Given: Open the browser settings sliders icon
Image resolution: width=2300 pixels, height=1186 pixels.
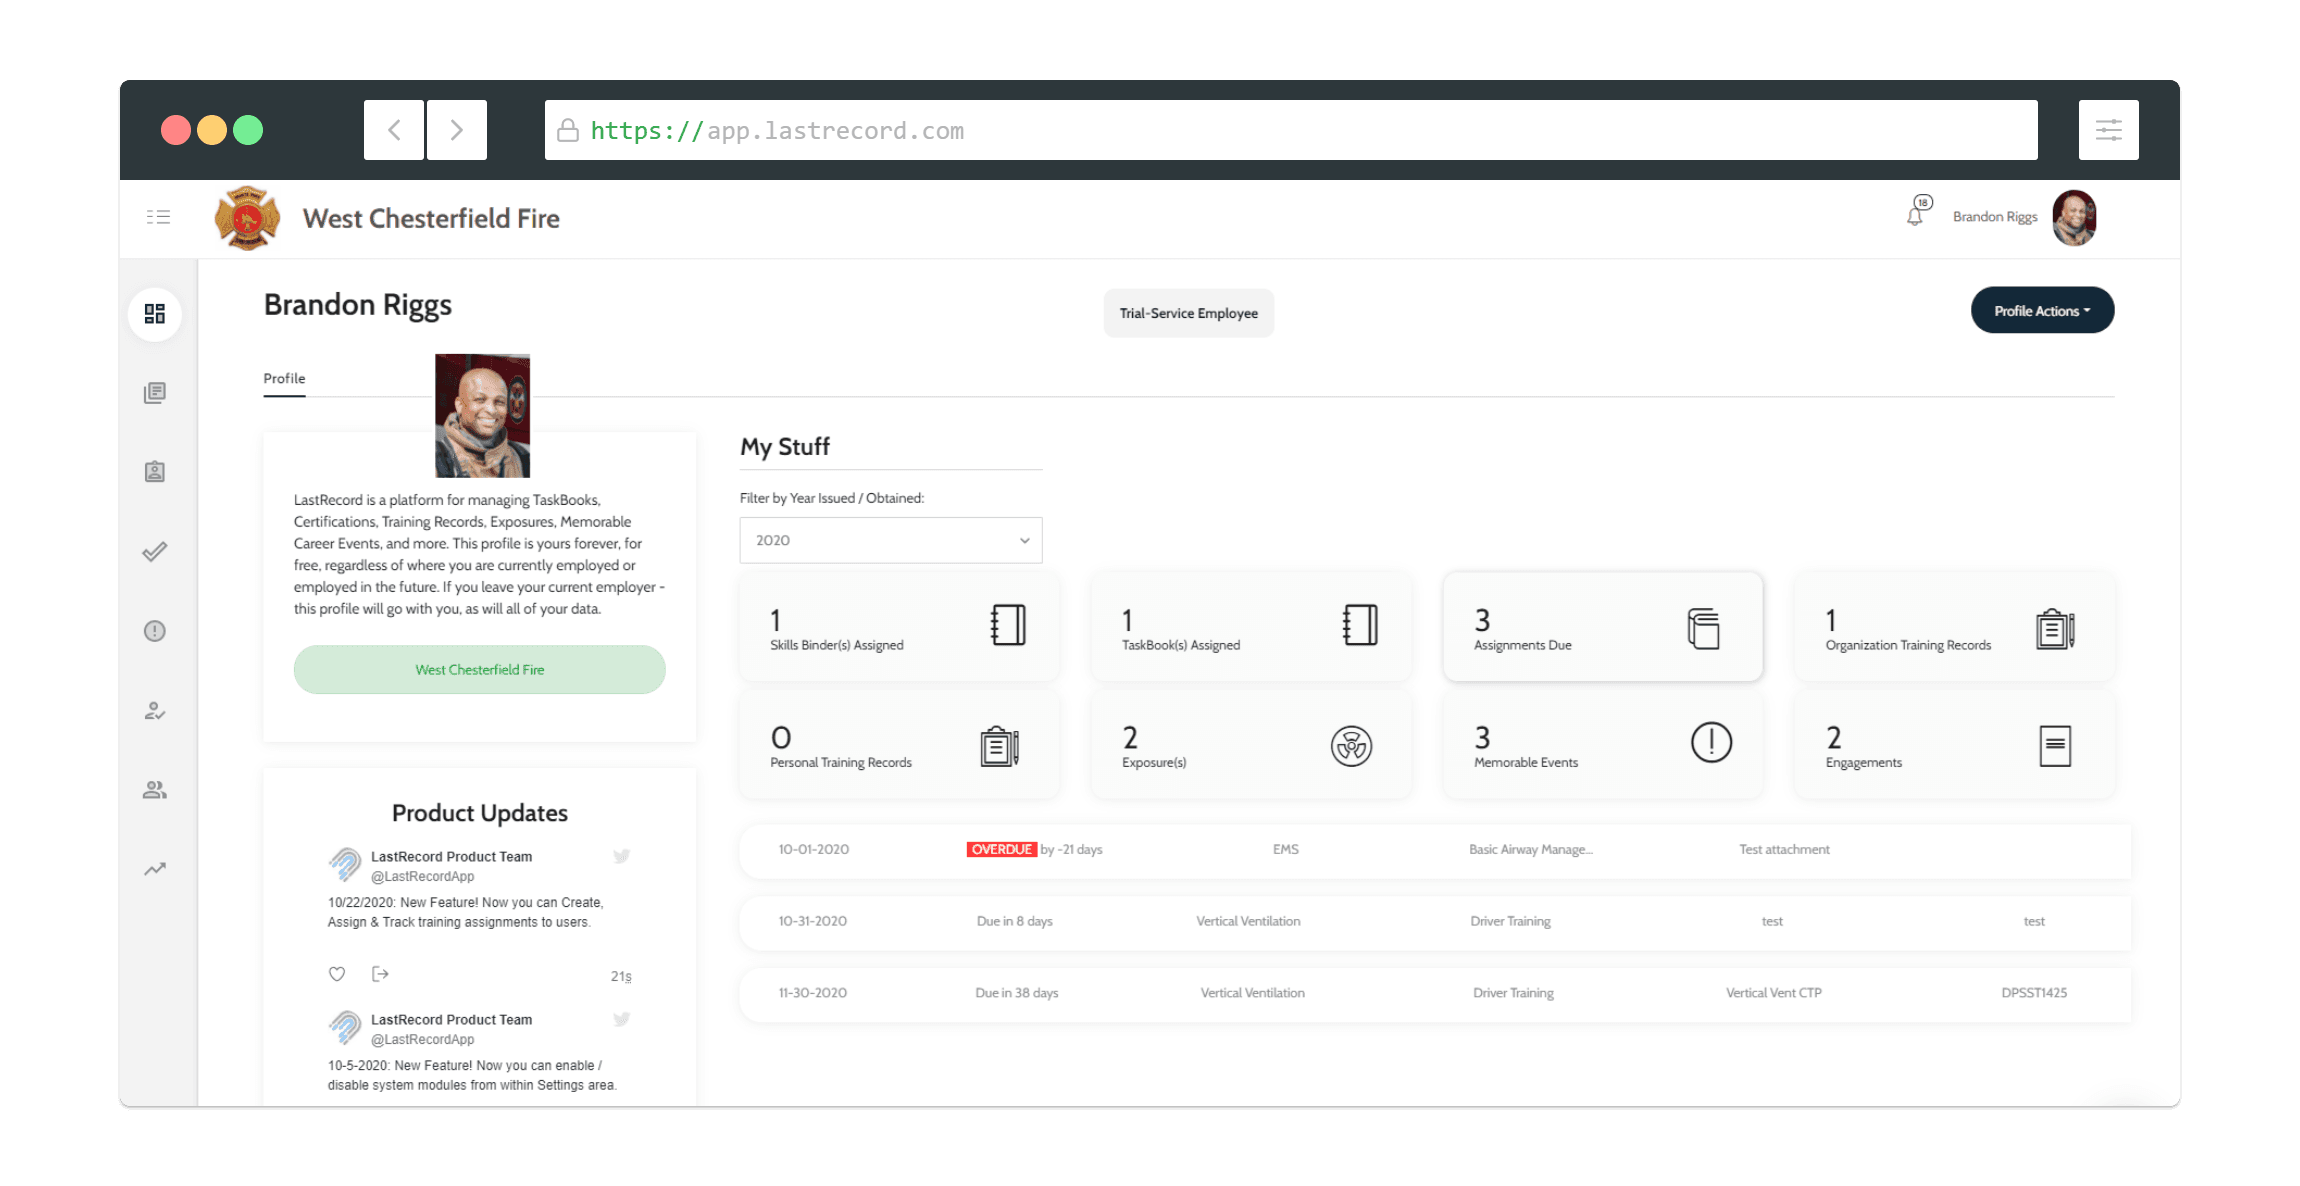Looking at the screenshot, I should (x=2108, y=130).
